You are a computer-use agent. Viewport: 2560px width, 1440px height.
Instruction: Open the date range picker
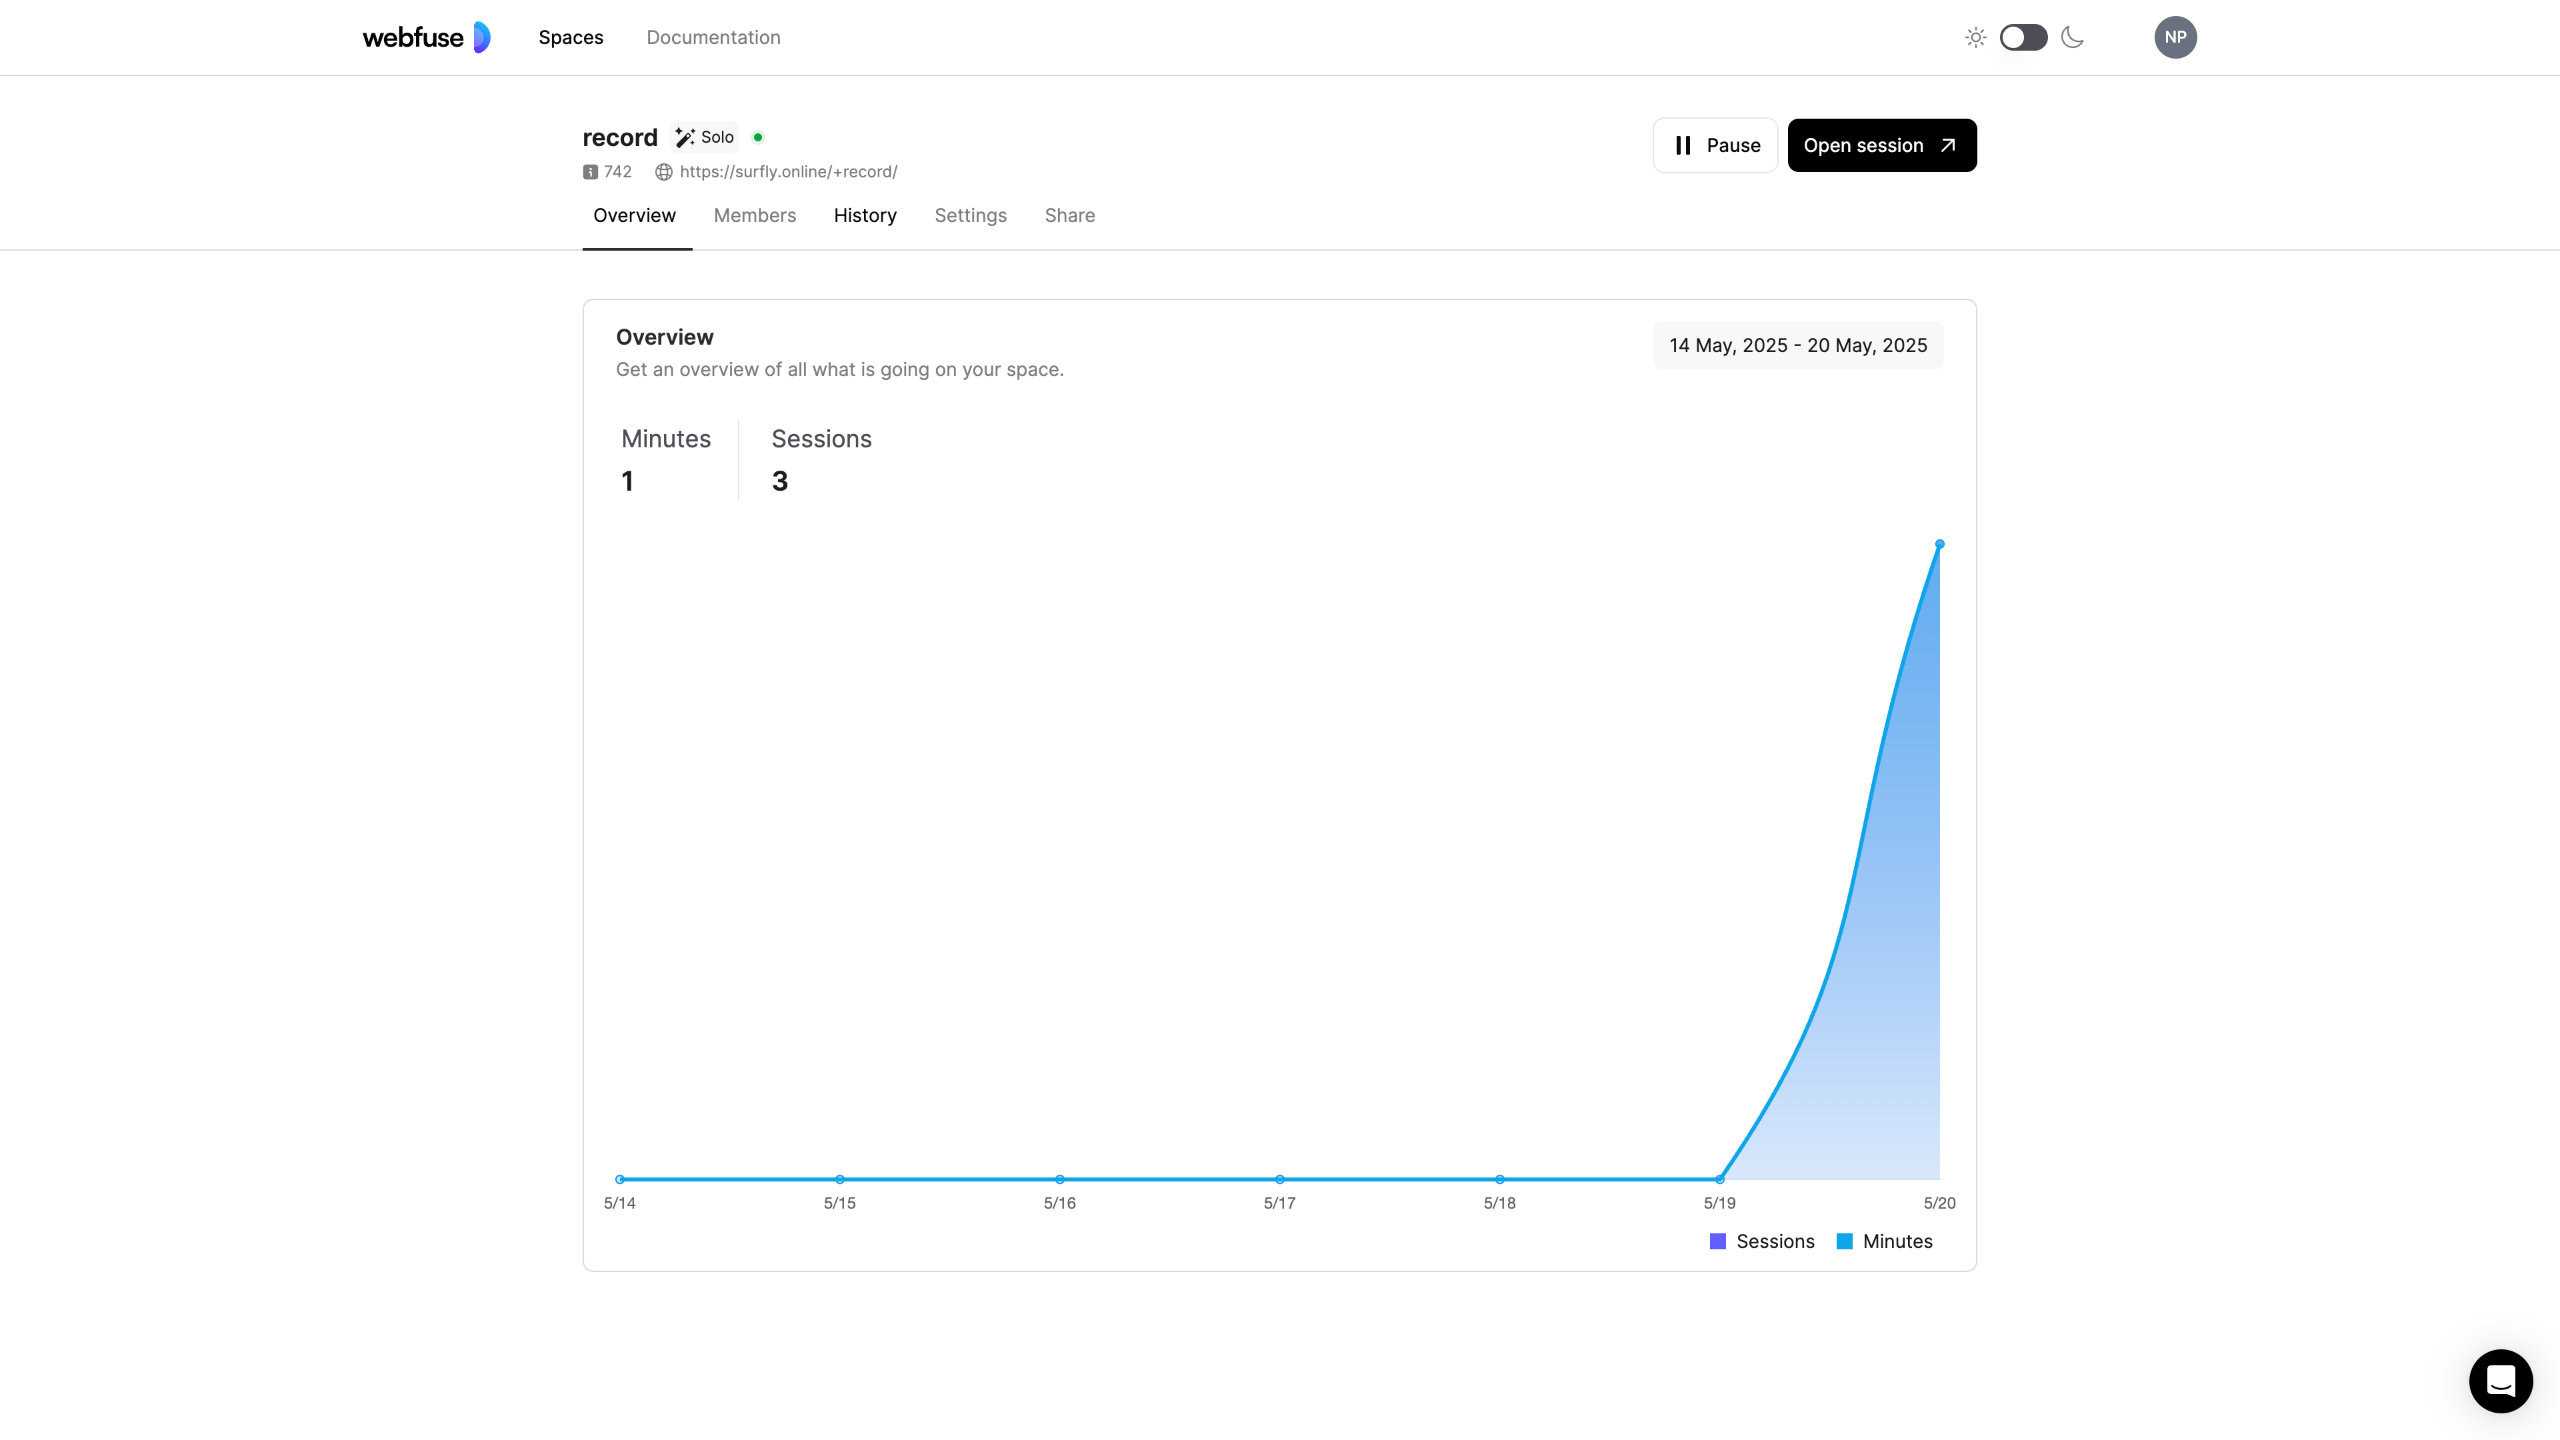tap(1797, 345)
